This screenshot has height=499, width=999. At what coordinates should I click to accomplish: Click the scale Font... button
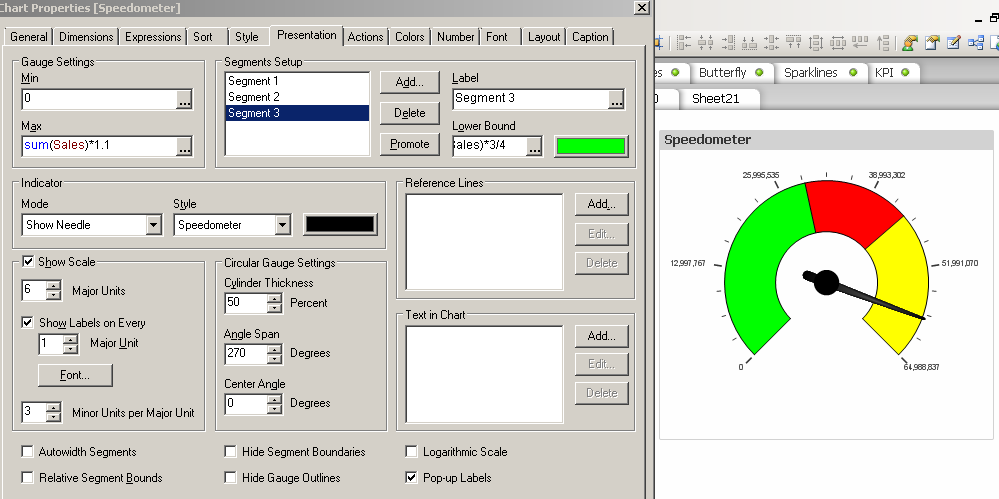point(75,376)
